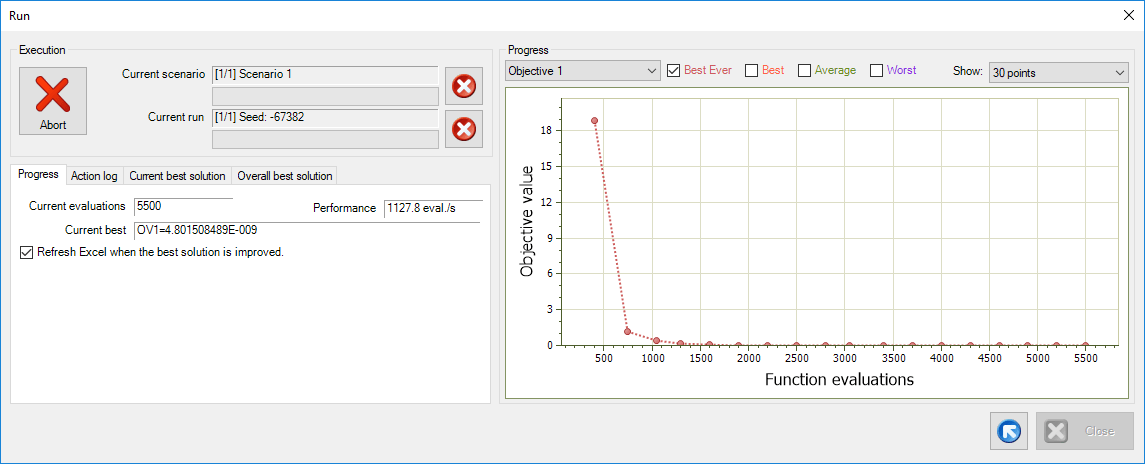Uncheck Refresh Excel when best solution improved
Screen dimensions: 1145x464
pyautogui.click(x=27, y=253)
